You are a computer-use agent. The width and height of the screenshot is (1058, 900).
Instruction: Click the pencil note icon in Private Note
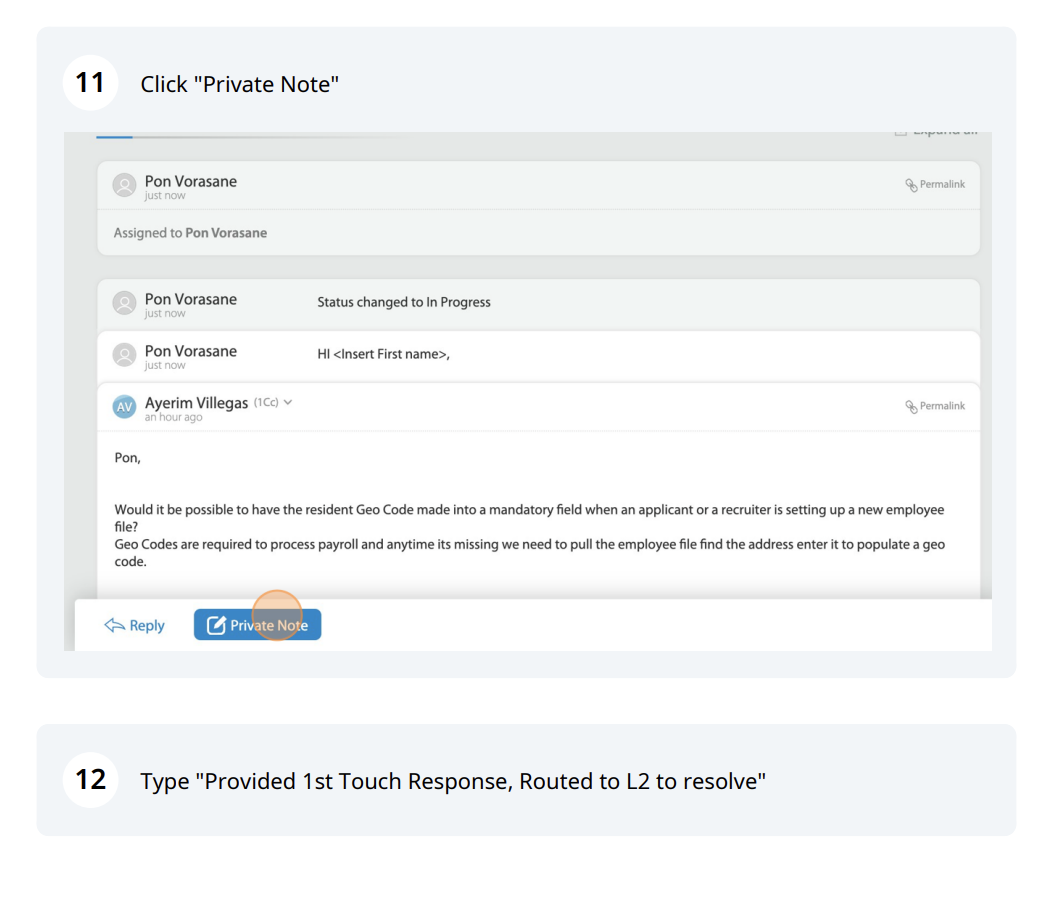(x=216, y=625)
